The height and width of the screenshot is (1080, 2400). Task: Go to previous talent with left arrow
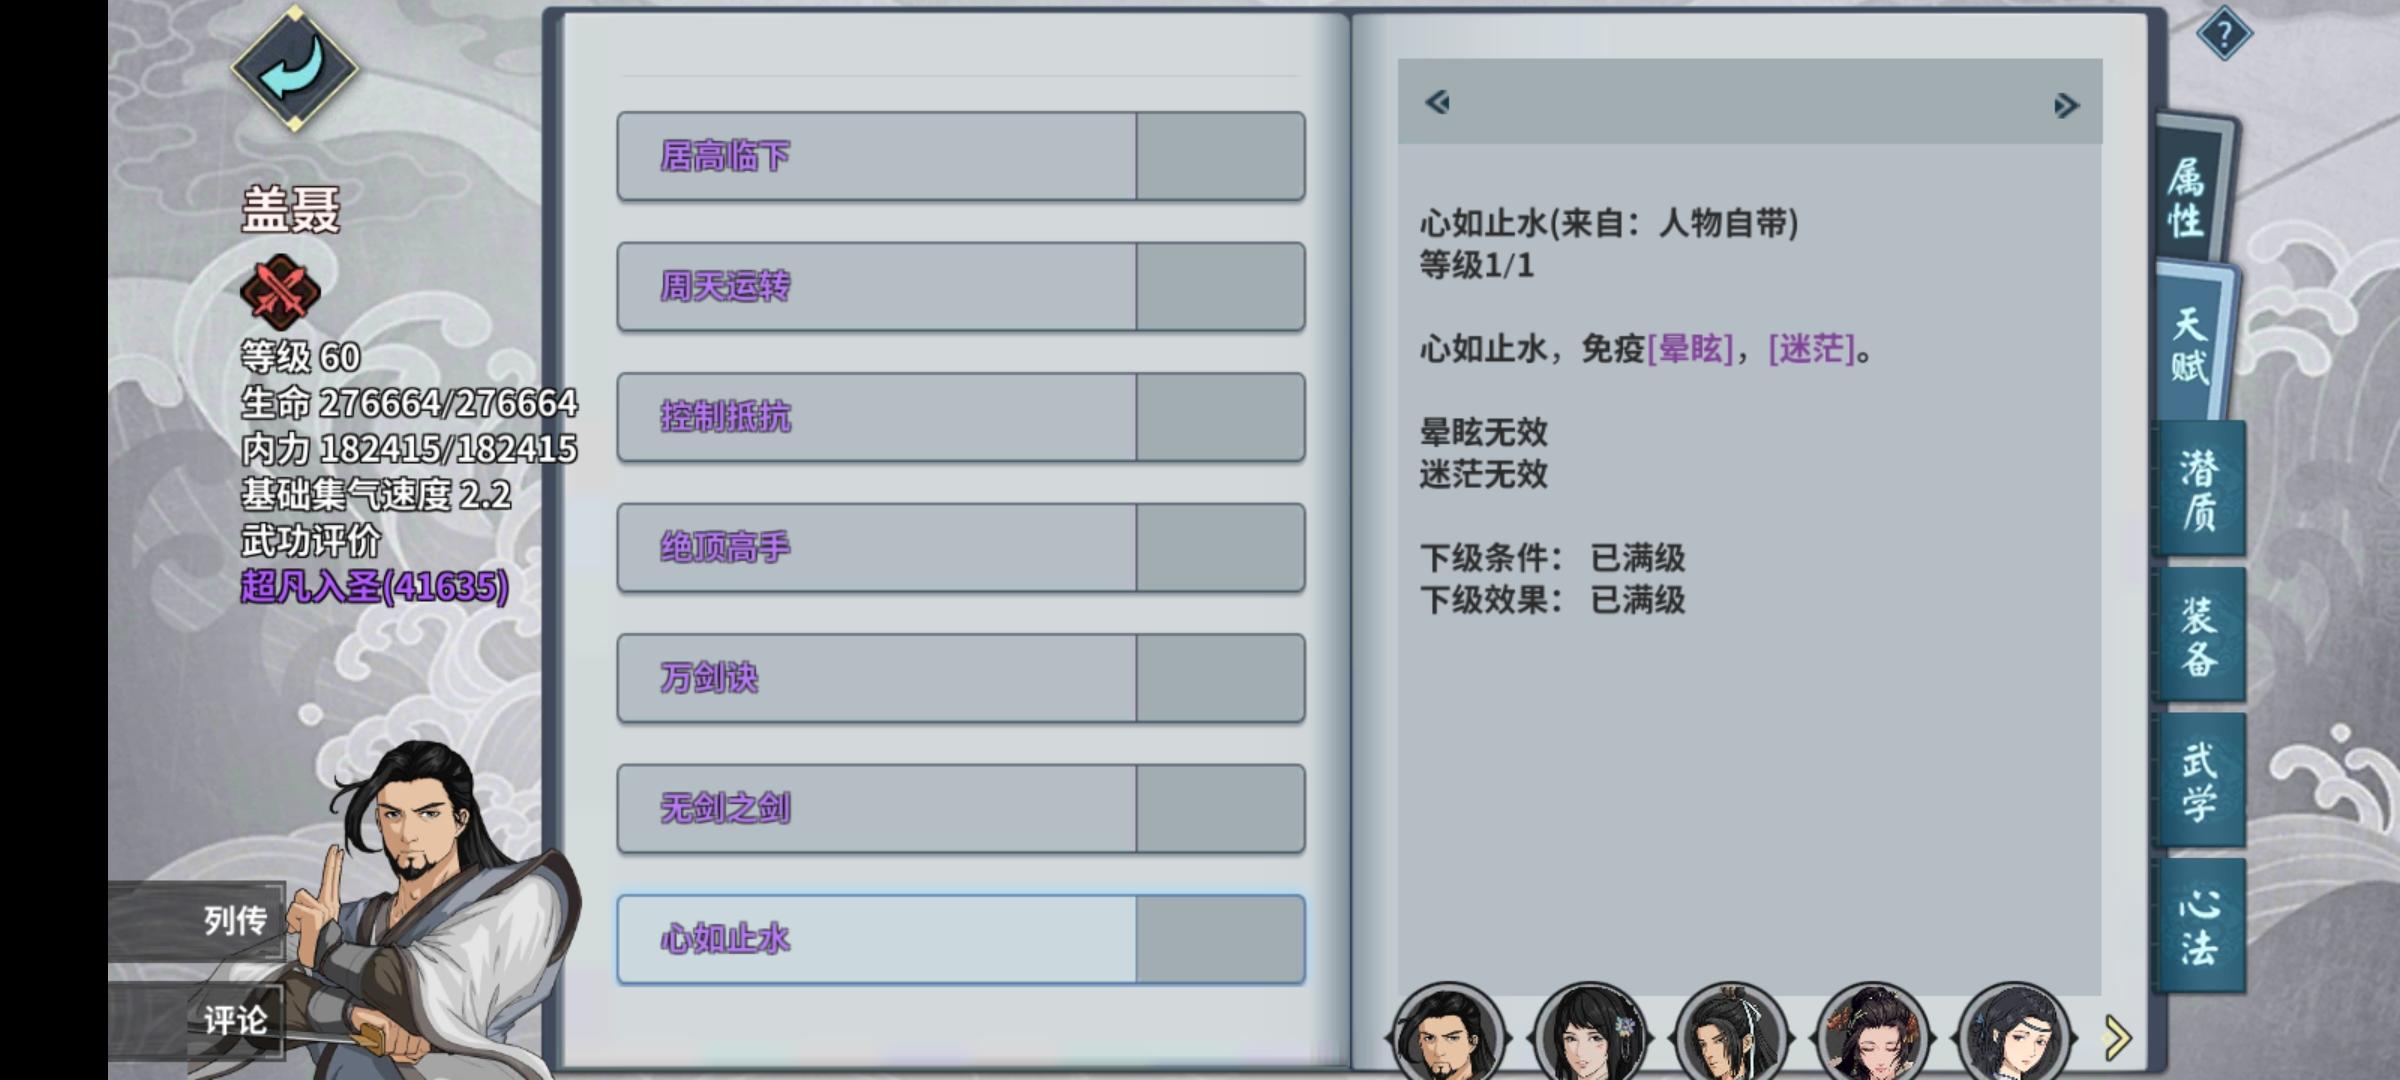pos(1438,102)
